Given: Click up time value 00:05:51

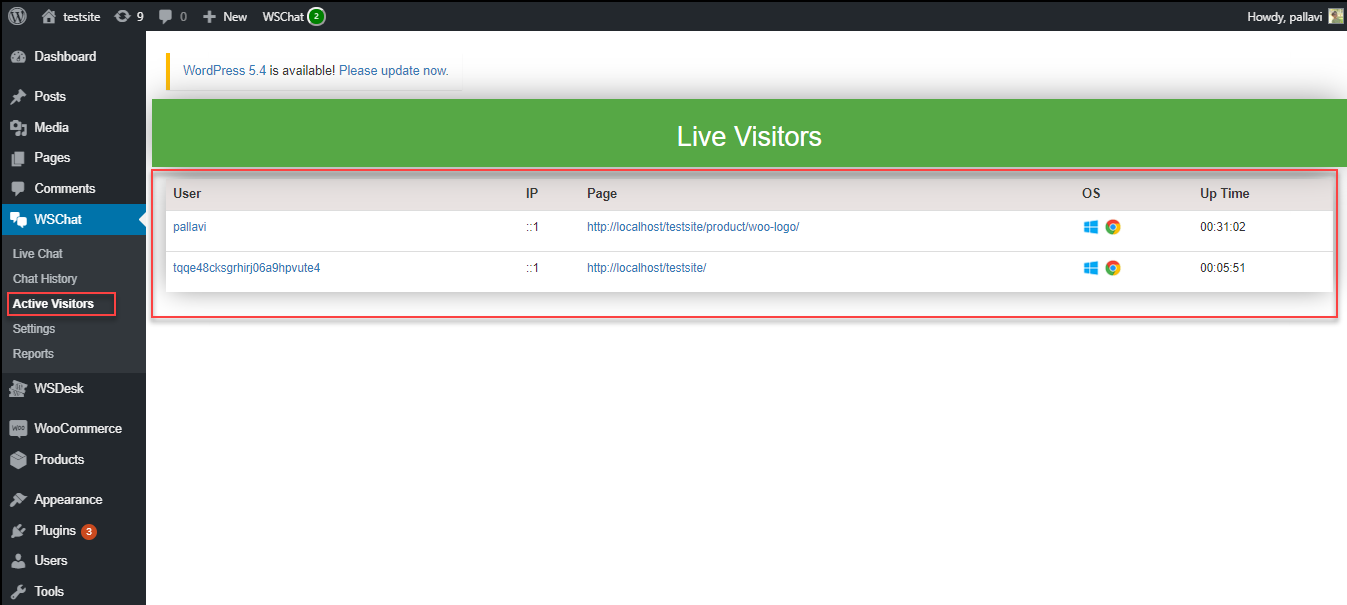Looking at the screenshot, I should pos(1223,268).
